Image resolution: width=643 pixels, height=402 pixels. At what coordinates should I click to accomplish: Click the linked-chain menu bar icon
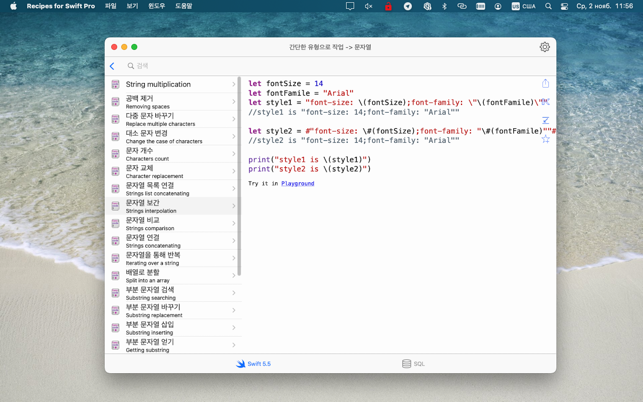click(x=462, y=6)
